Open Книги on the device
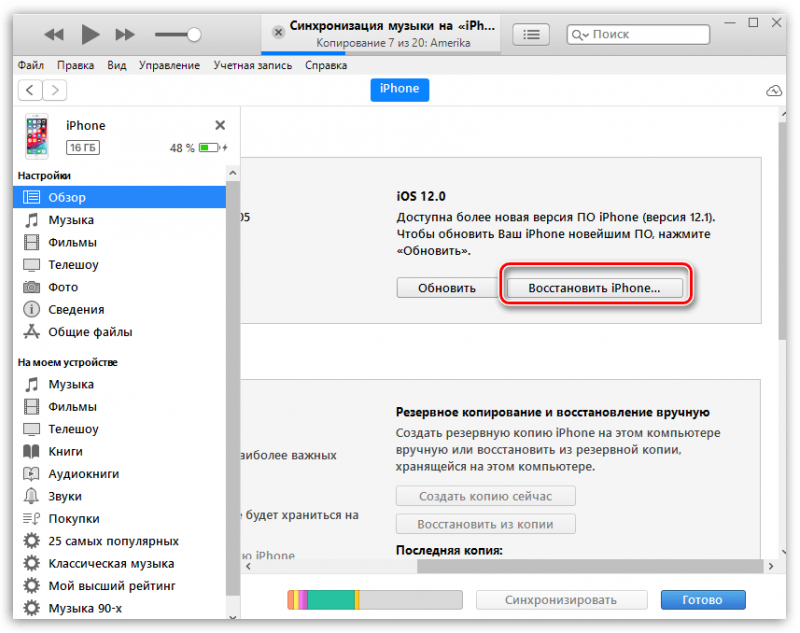 pos(119,451)
